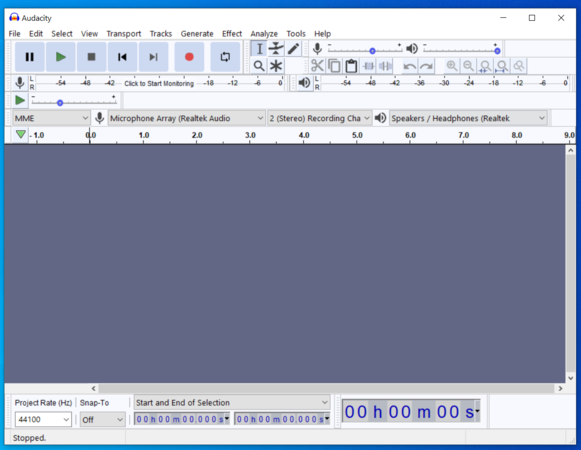581x450 pixels.
Task: Start recording with the red Record button
Action: tap(189, 57)
